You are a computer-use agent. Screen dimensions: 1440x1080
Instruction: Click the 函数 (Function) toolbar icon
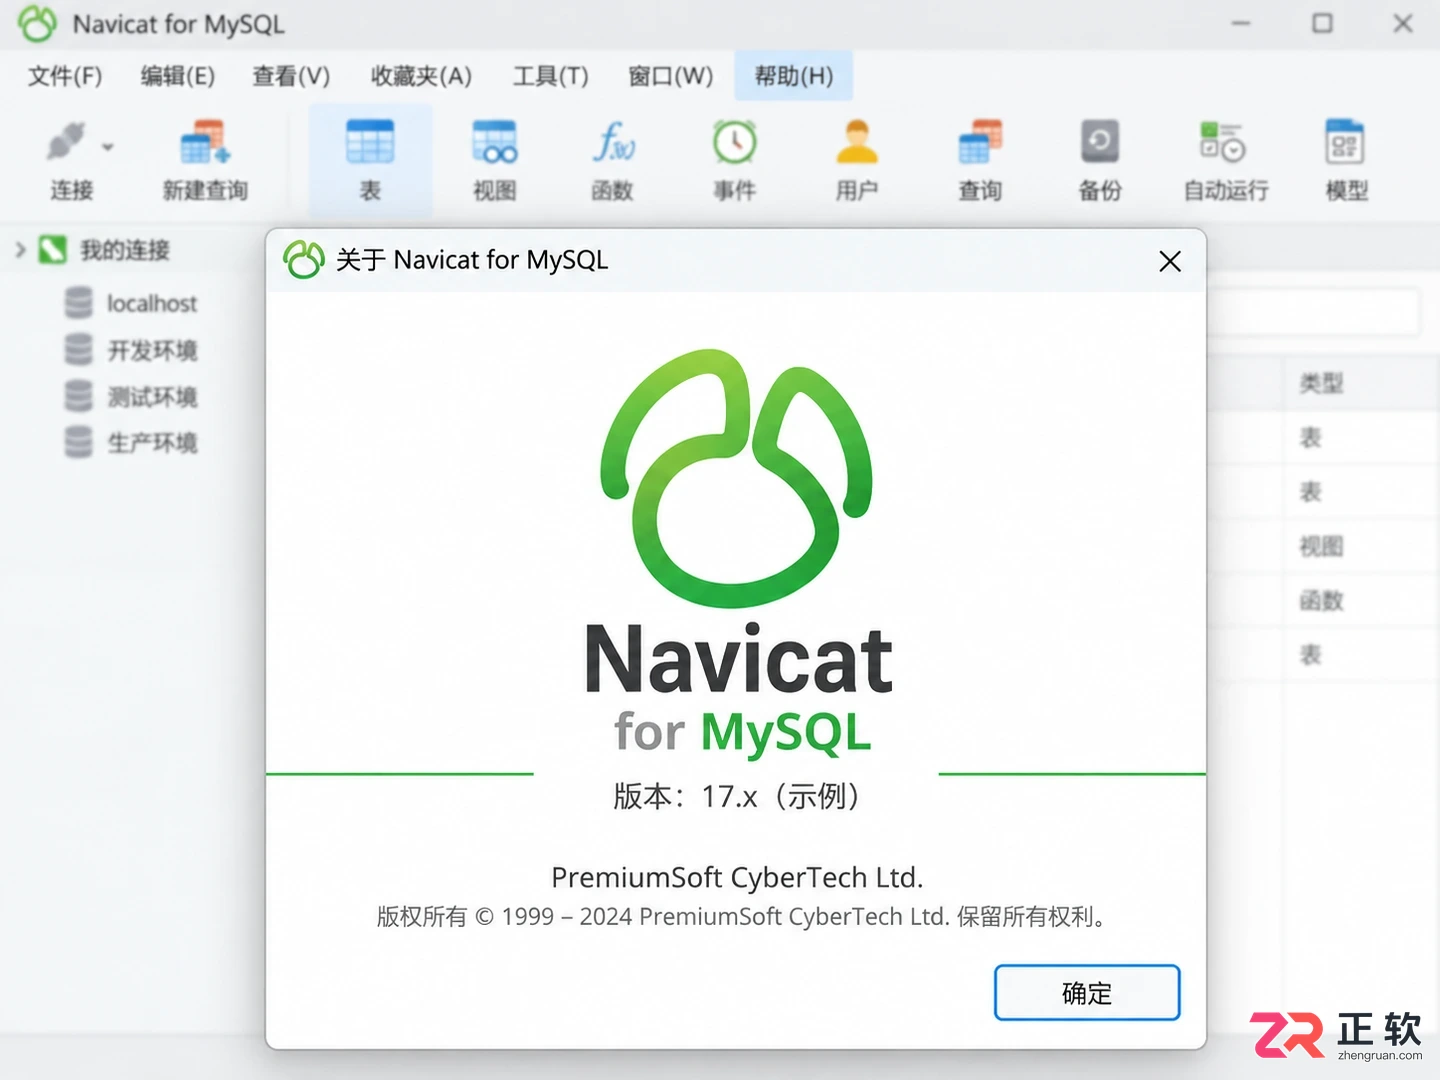[x=613, y=142]
